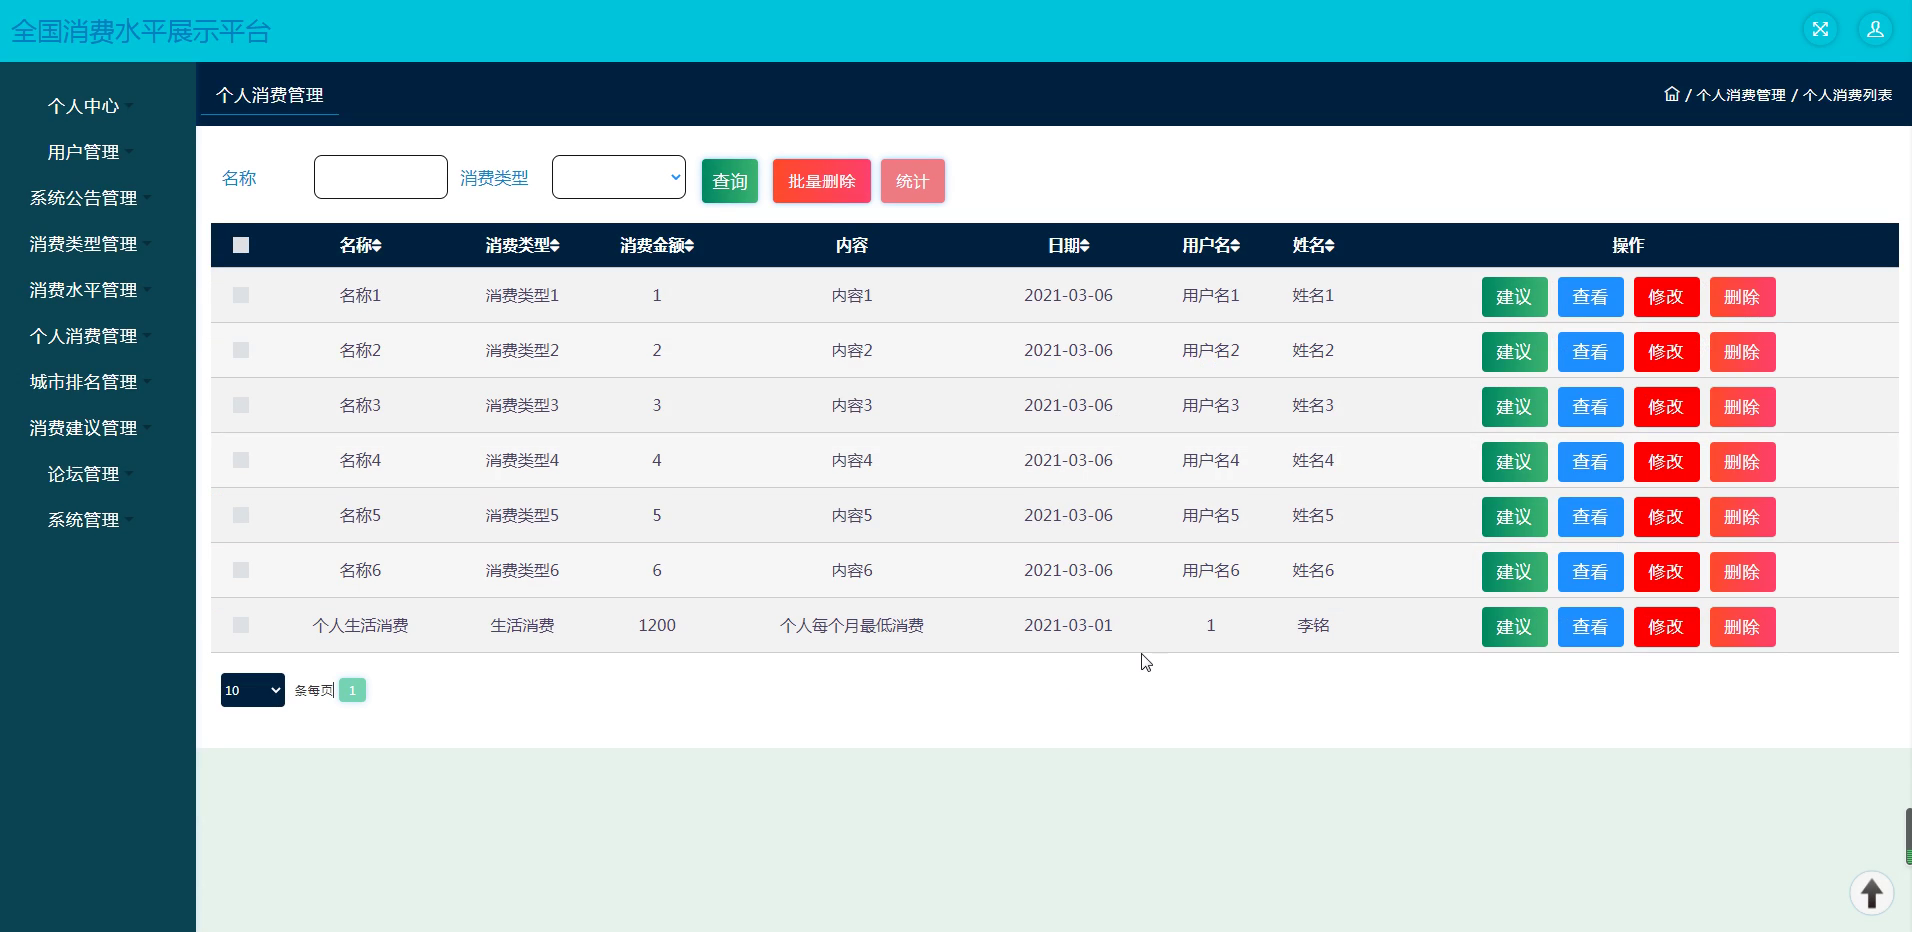Viewport: 1912px width, 932px height.
Task: Select the 个人消费管理 page tab
Action: pos(270,95)
